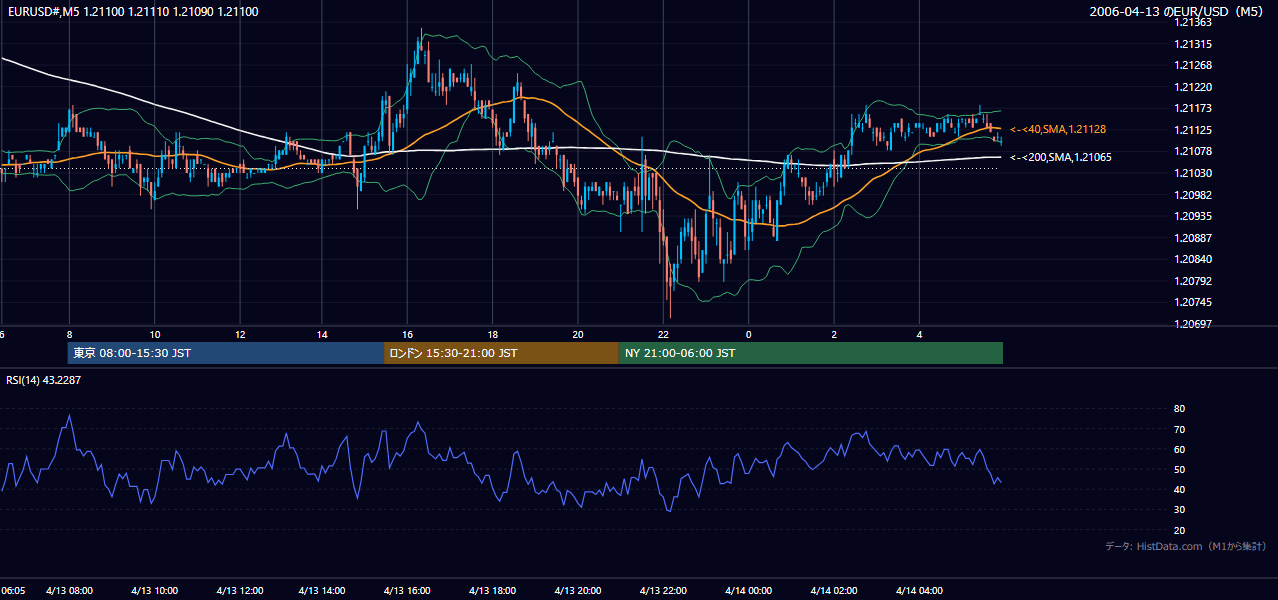Select the 200 SMA label 1.21065

click(1061, 157)
